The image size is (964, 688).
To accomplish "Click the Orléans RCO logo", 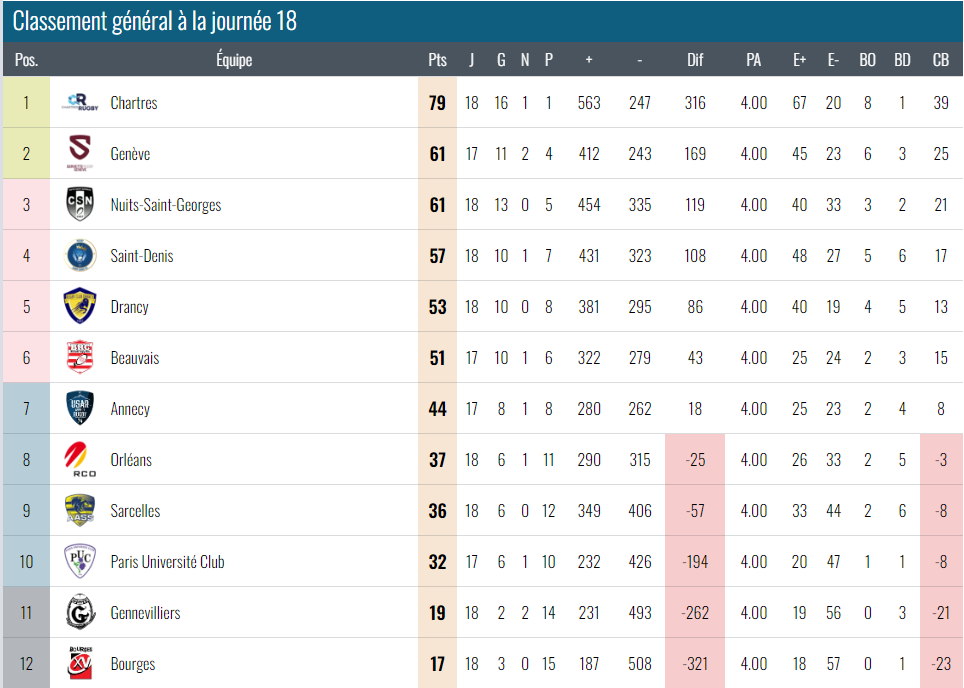I will click(x=80, y=459).
